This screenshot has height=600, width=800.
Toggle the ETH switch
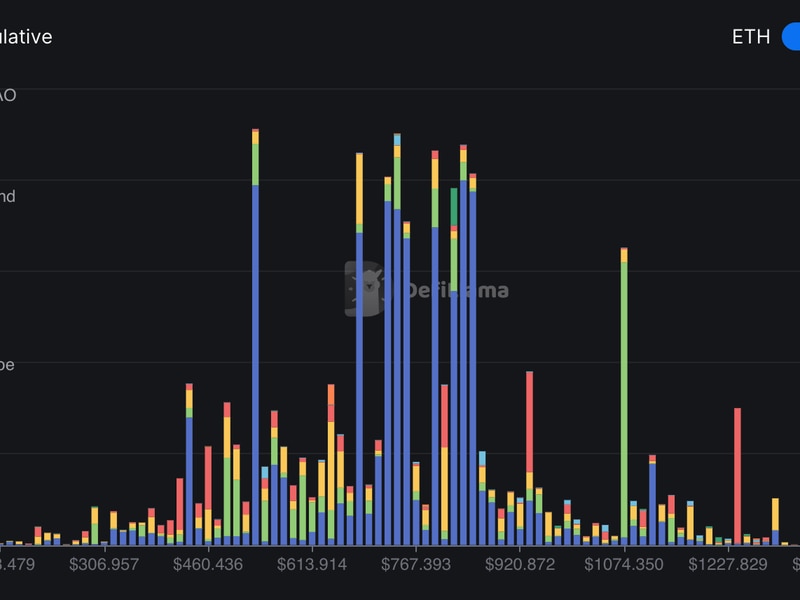pos(790,37)
